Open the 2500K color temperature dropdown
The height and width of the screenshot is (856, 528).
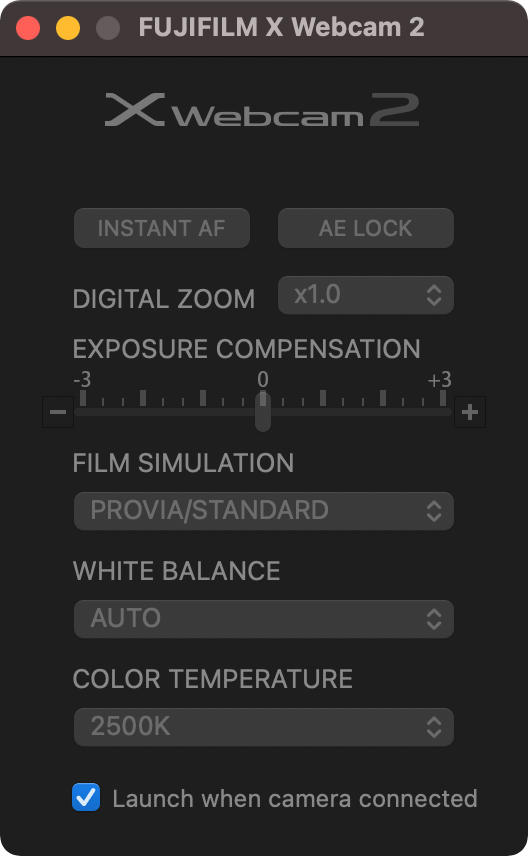[264, 727]
